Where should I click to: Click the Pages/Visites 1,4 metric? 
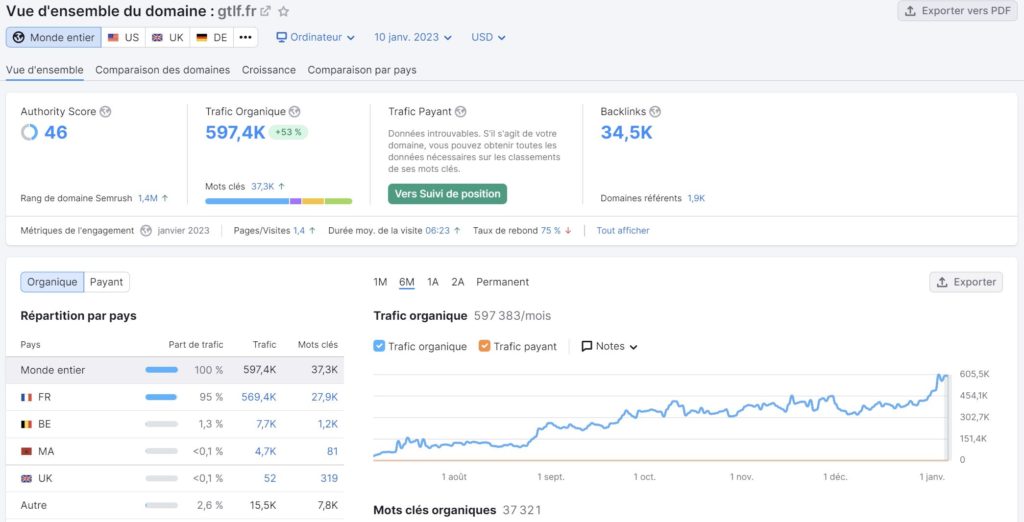(x=275, y=231)
